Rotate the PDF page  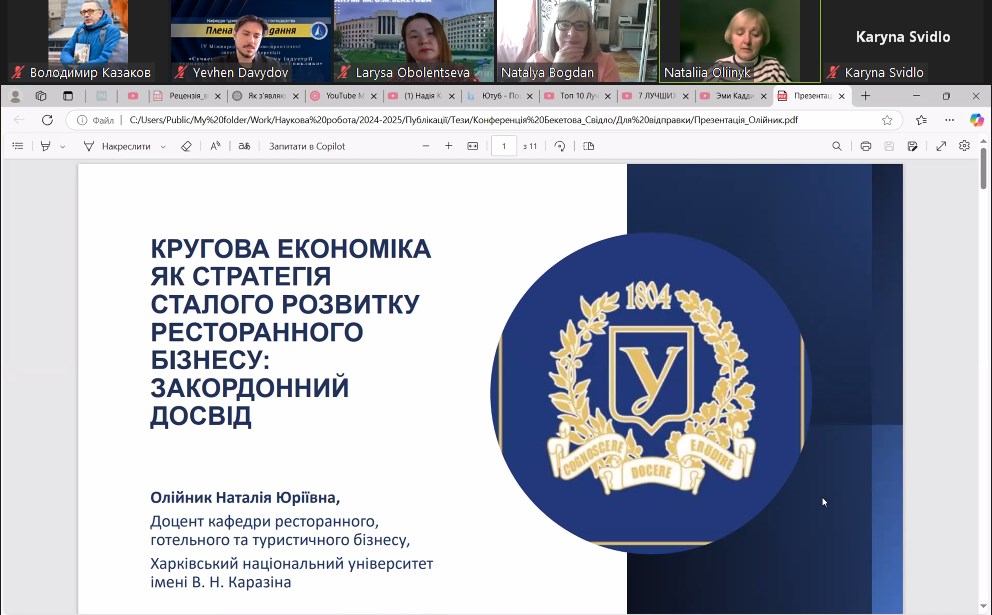coord(560,146)
